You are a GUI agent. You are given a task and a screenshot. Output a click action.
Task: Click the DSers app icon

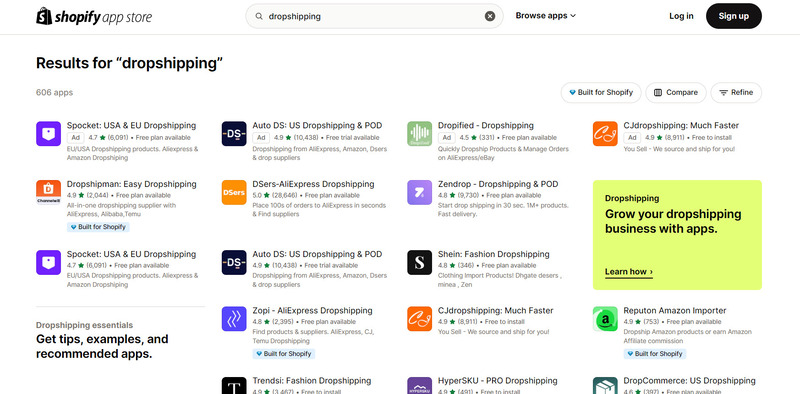234,192
